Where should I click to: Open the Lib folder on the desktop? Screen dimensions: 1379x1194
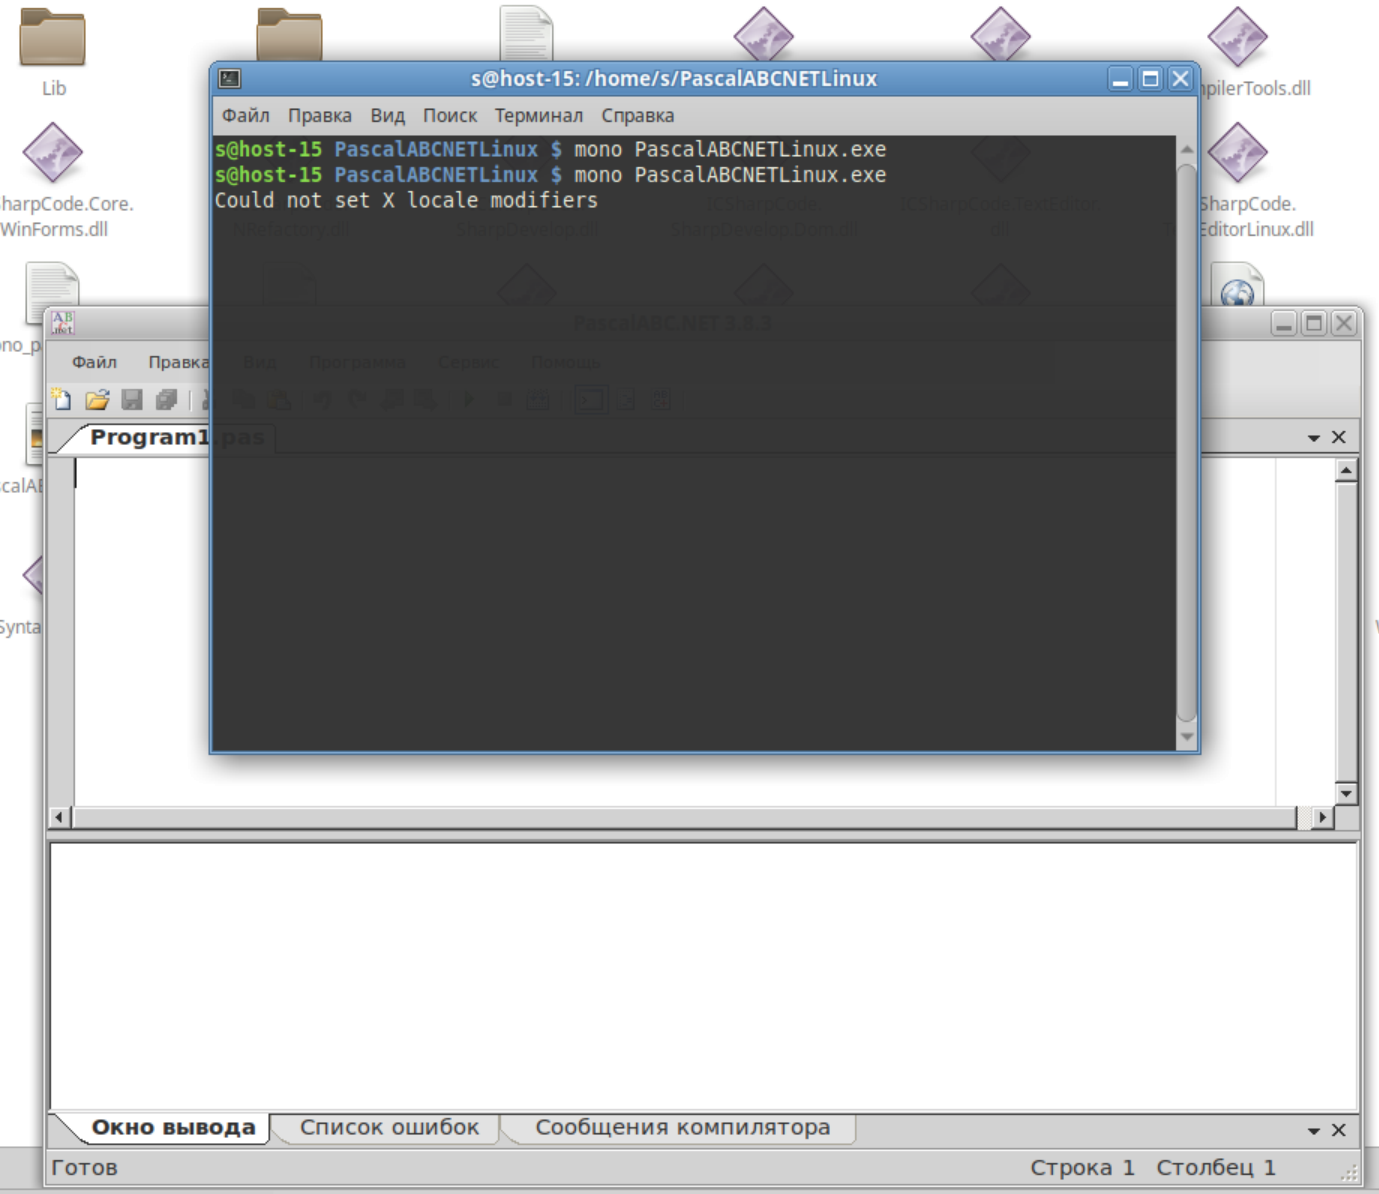(53, 38)
